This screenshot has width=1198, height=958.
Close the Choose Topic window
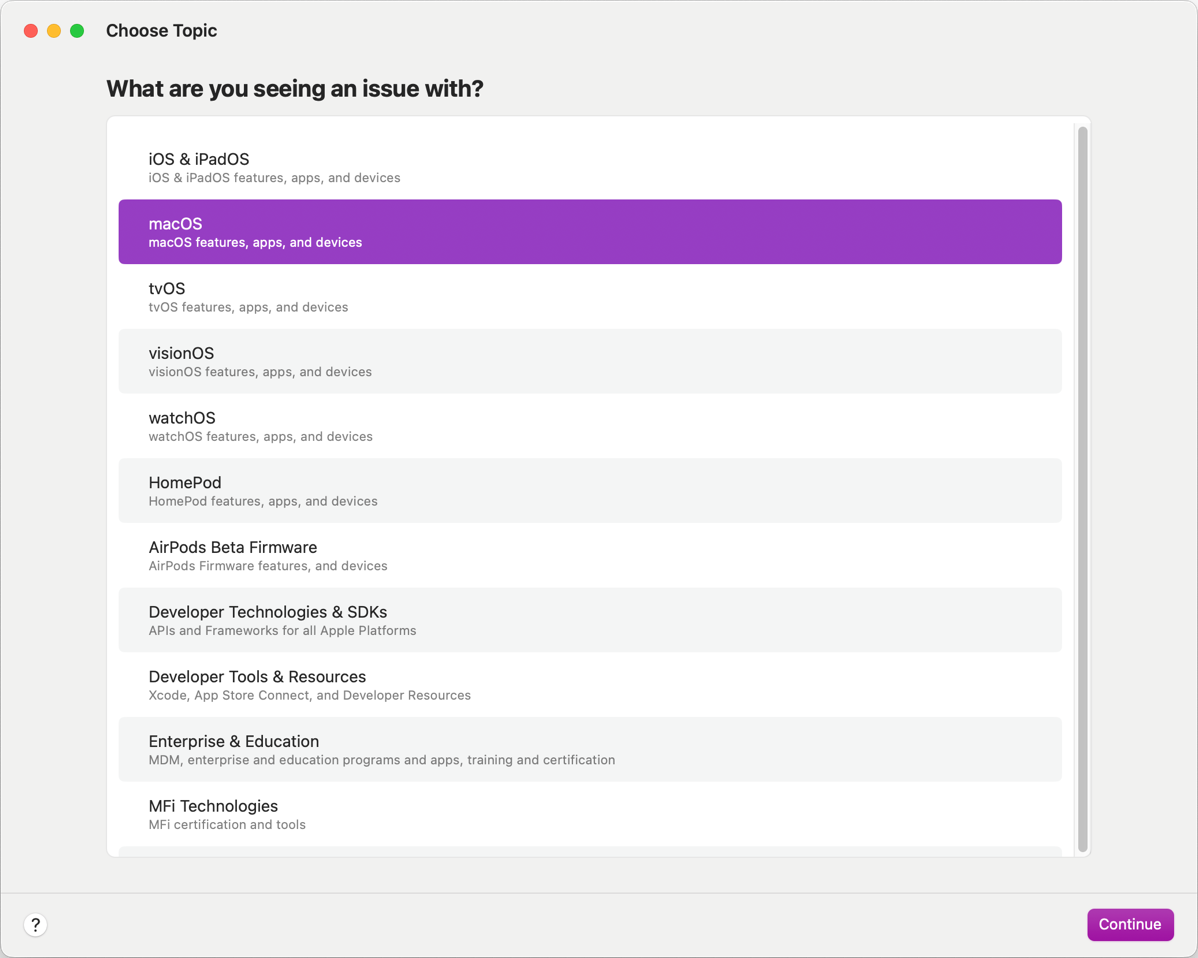[x=31, y=31]
